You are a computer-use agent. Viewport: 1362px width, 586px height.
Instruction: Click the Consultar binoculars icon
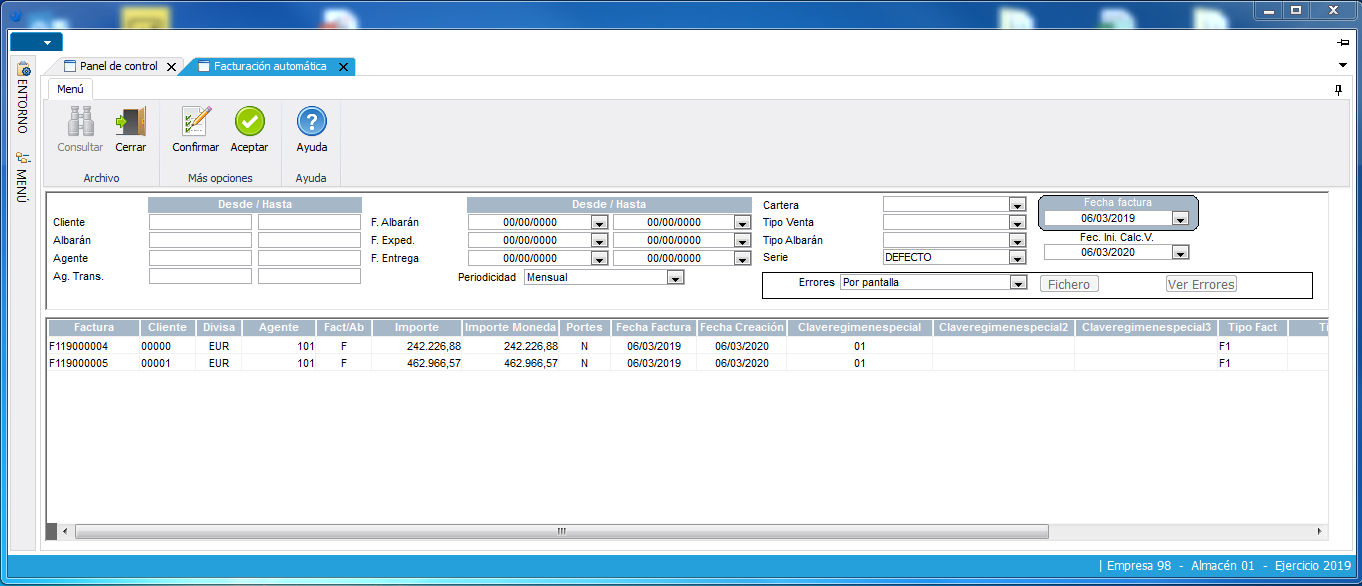click(80, 122)
